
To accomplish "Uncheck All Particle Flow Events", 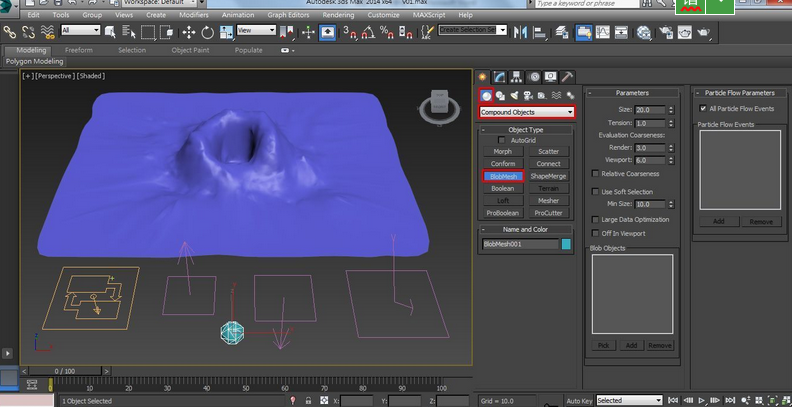I will [703, 108].
